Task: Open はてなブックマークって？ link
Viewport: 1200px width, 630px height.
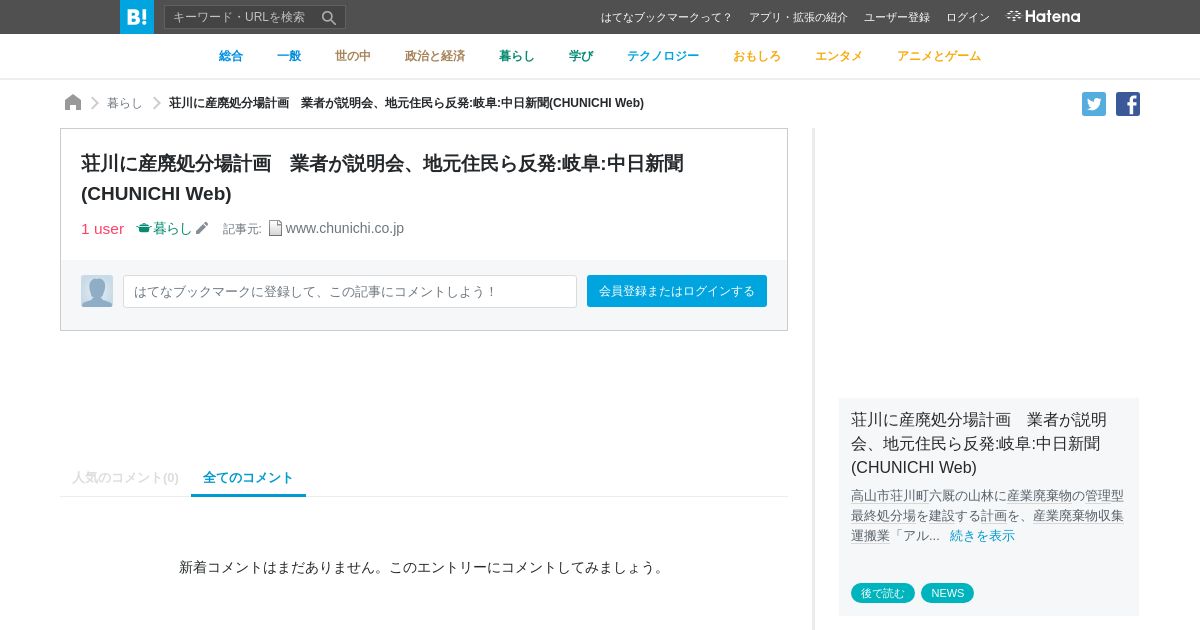Action: 666,18
